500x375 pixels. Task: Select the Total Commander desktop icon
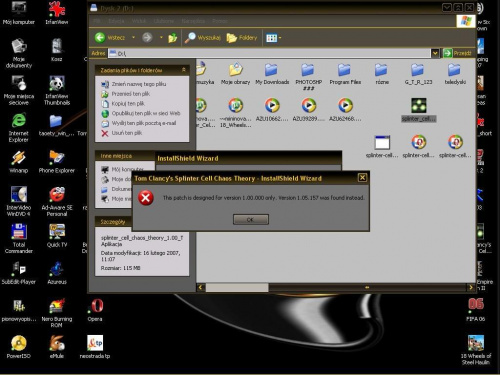[19, 239]
